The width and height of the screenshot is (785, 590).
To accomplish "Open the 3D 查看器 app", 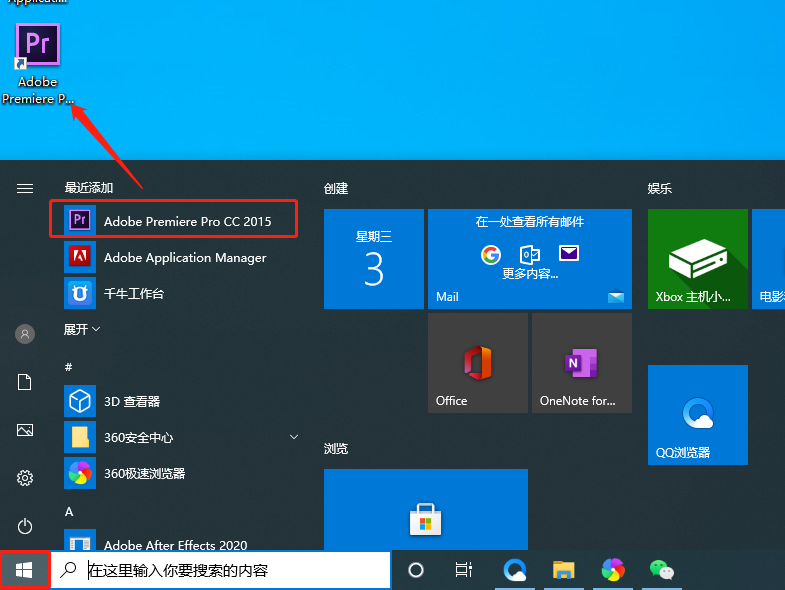I will (173, 401).
